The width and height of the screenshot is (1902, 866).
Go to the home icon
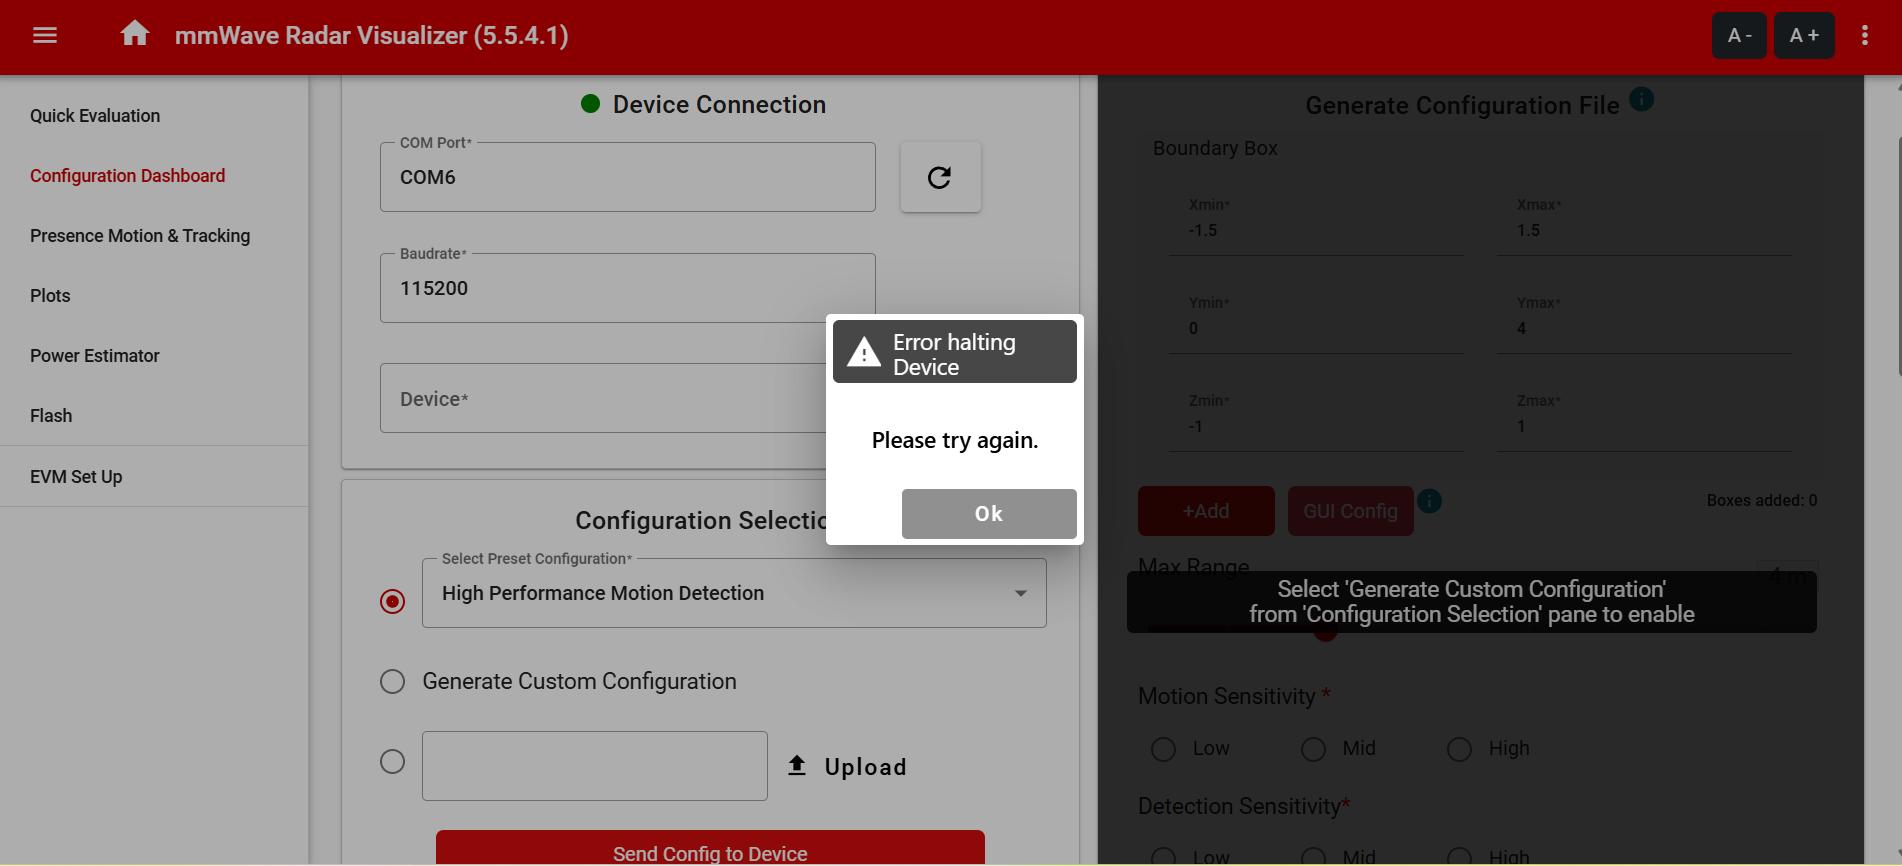click(x=135, y=34)
